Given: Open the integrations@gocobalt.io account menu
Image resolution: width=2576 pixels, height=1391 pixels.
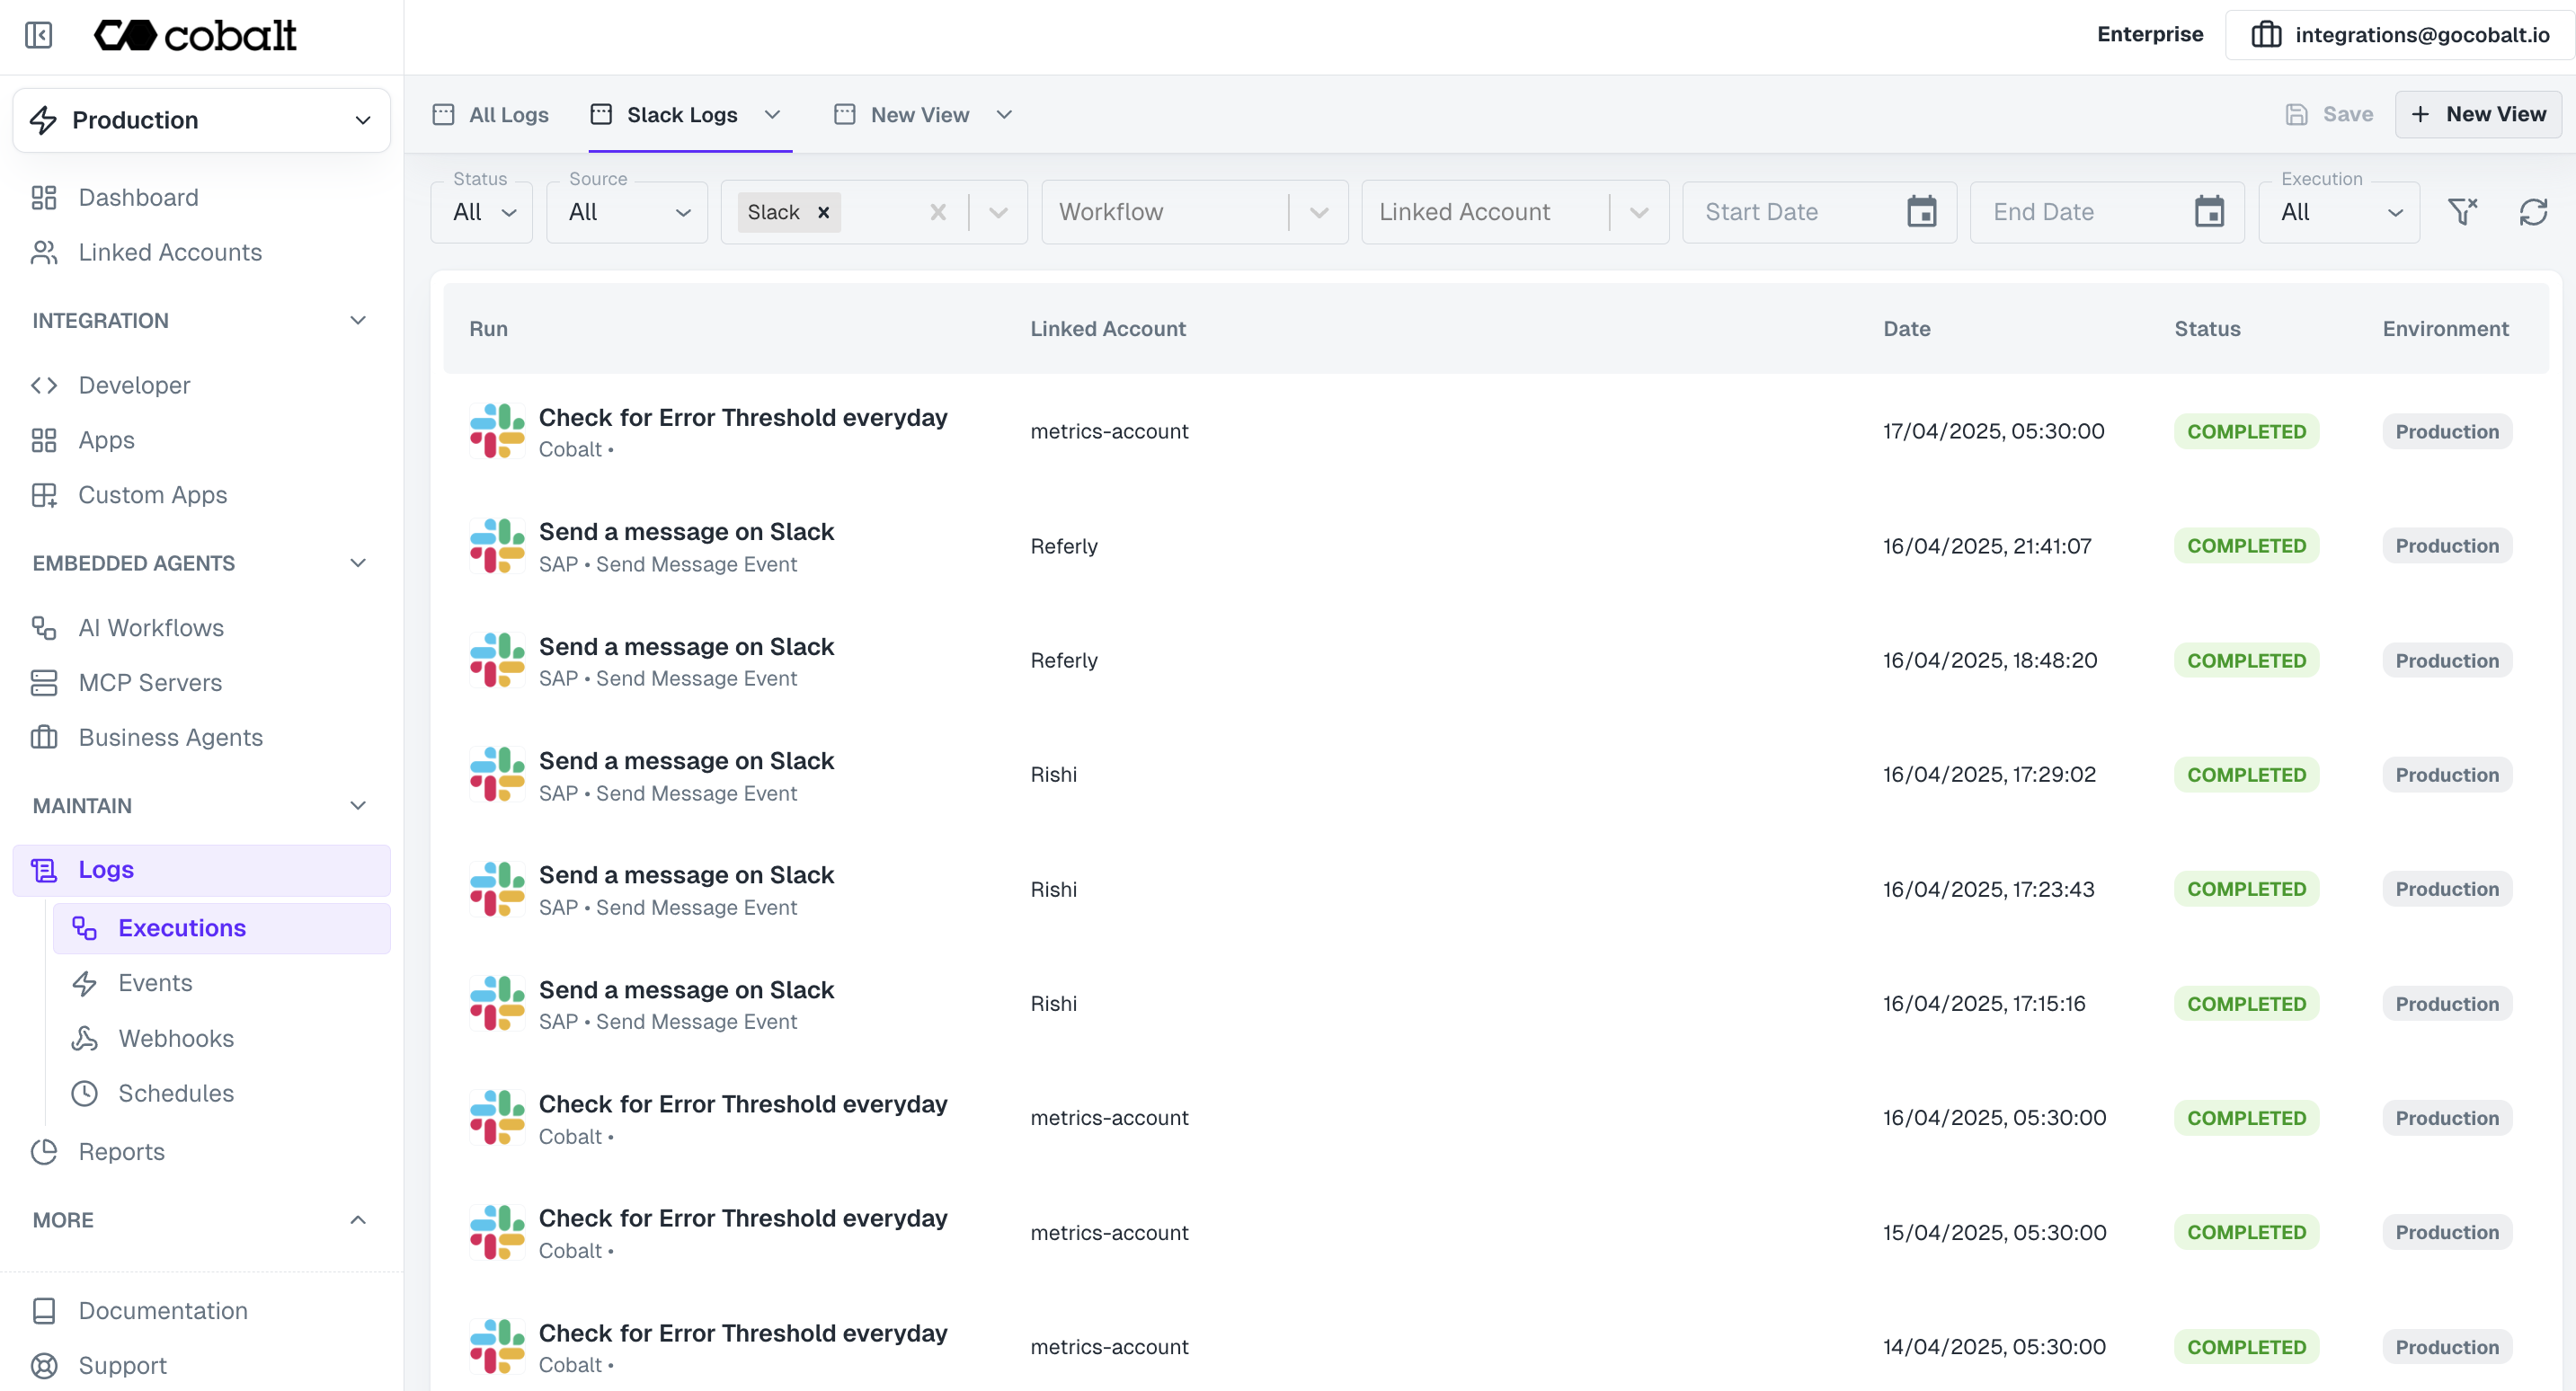Looking at the screenshot, I should (x=2400, y=34).
